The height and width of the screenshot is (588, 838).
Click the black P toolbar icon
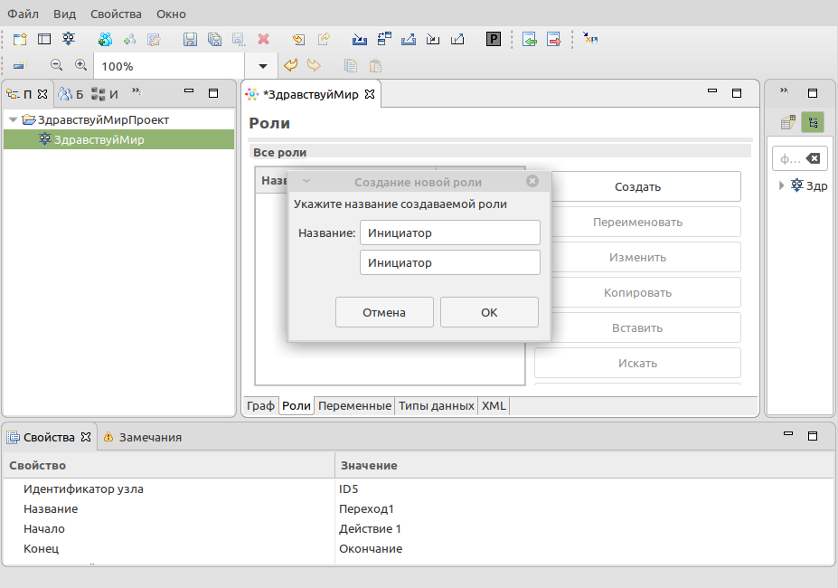point(493,39)
